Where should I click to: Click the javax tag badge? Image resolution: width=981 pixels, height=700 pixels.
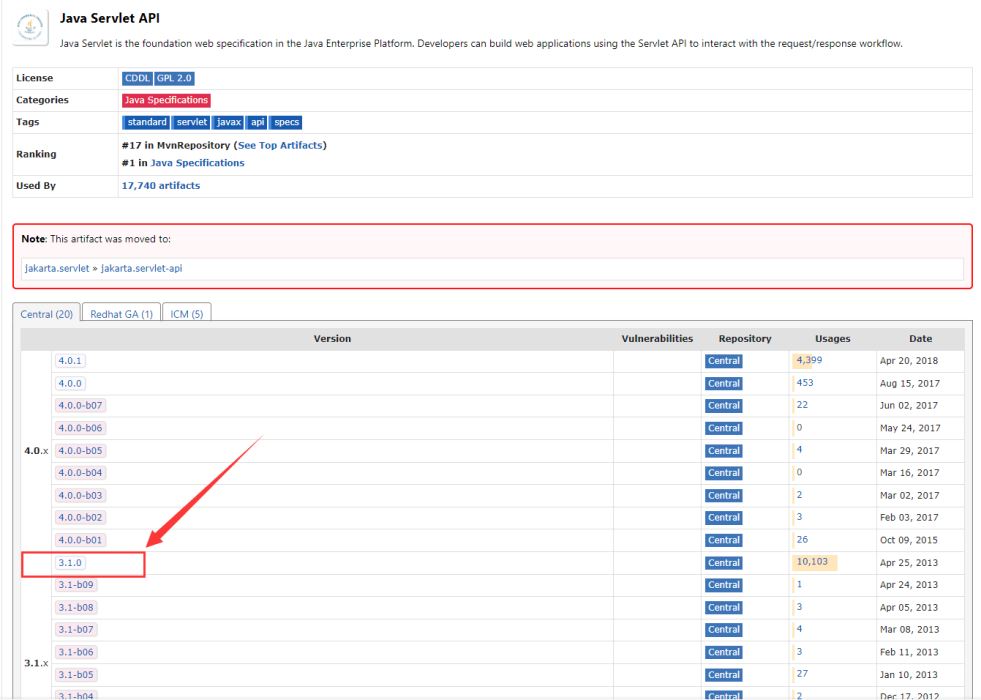[228, 122]
